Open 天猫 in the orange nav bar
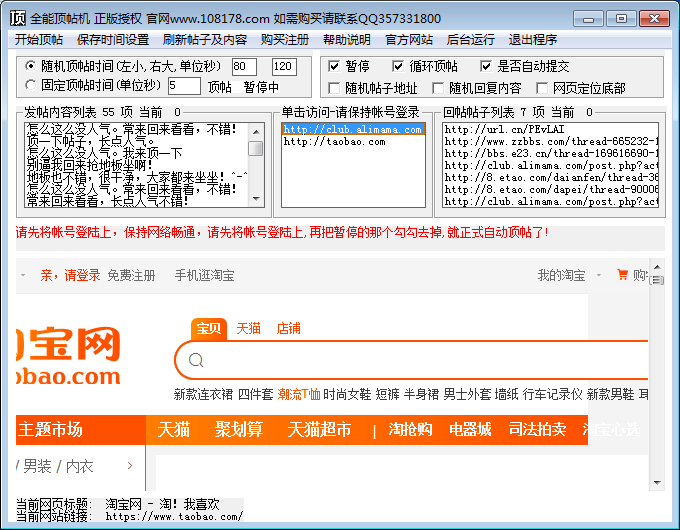 coord(173,429)
